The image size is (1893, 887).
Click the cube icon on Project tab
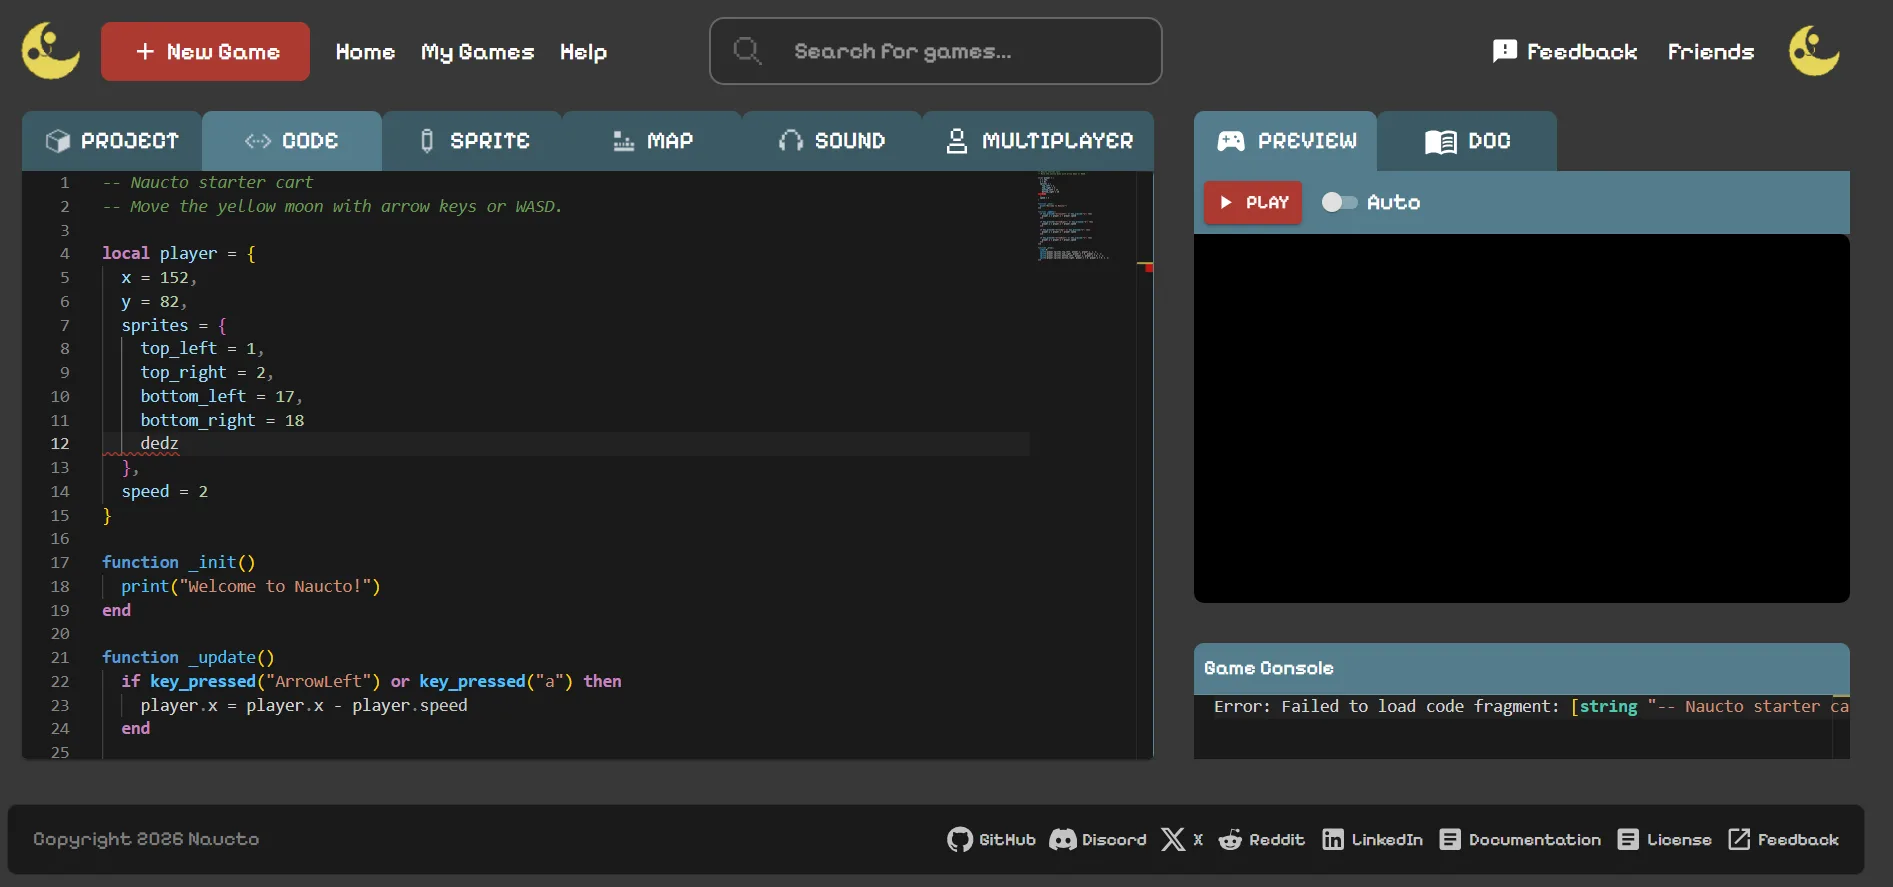(x=58, y=141)
